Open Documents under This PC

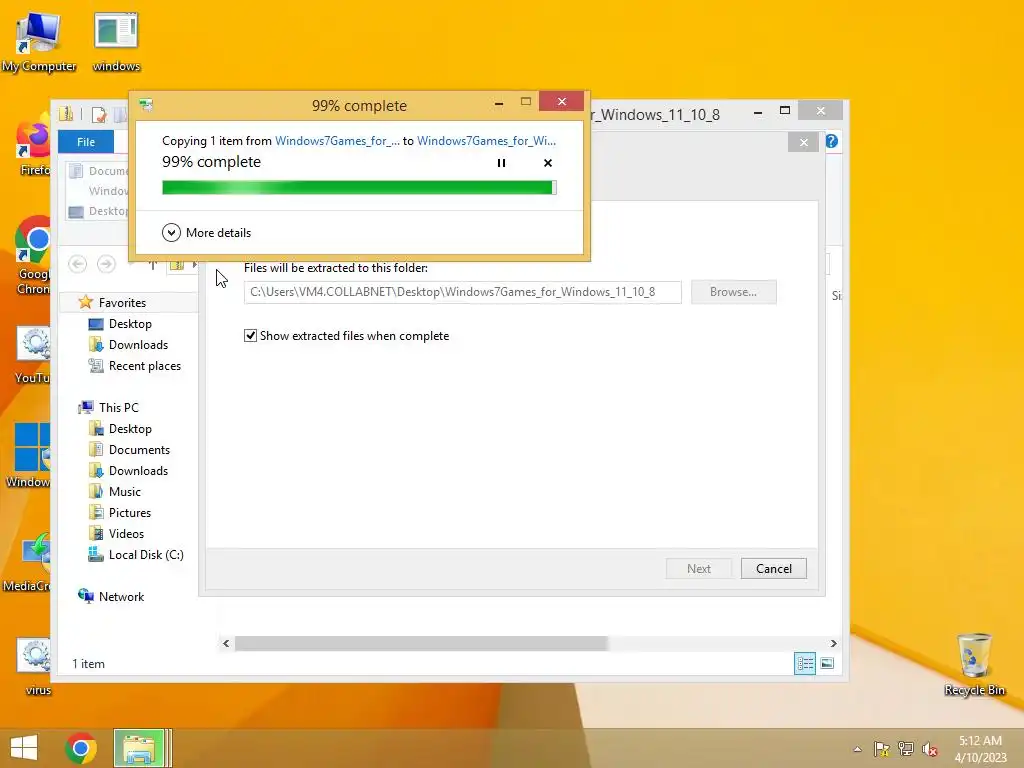[x=139, y=449]
